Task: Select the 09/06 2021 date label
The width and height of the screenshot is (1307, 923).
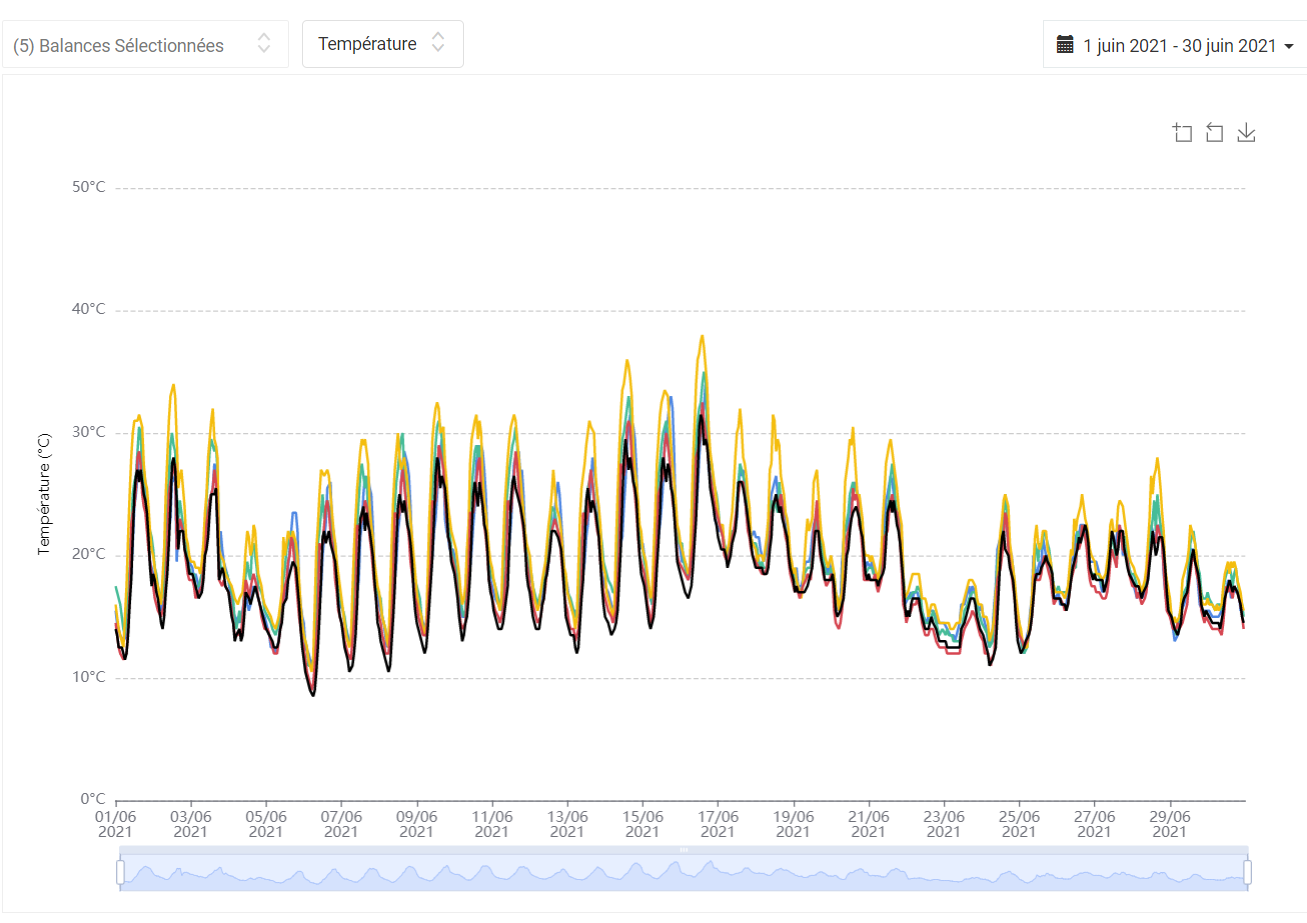Action: click(417, 823)
